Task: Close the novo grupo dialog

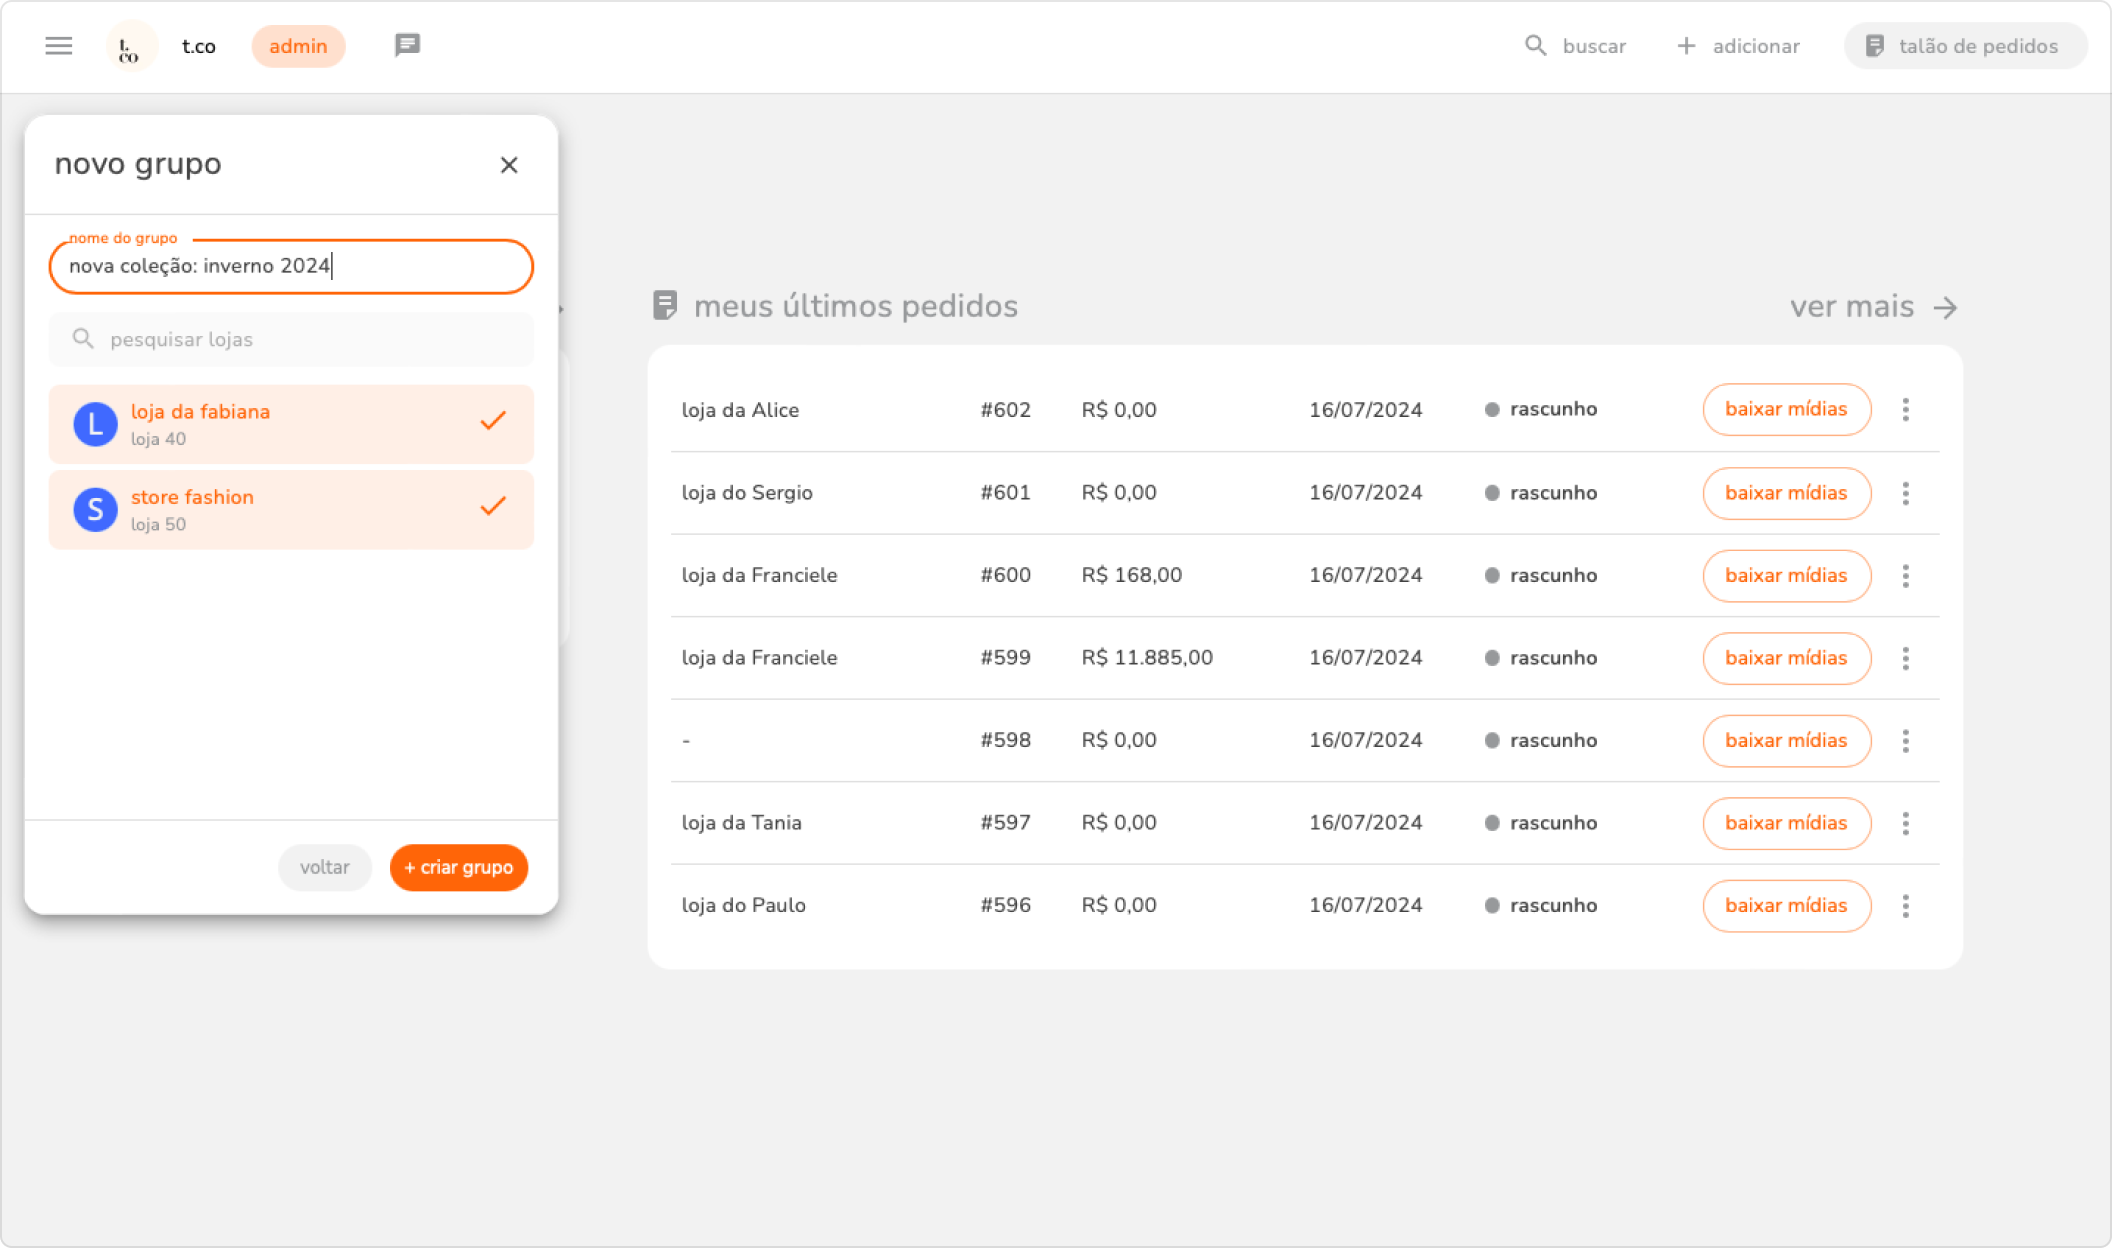Action: 509,165
